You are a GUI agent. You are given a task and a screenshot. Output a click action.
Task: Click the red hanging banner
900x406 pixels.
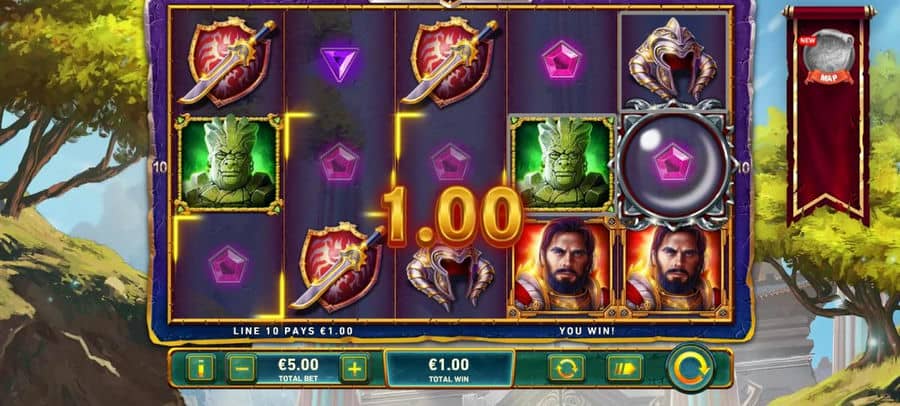click(828, 115)
